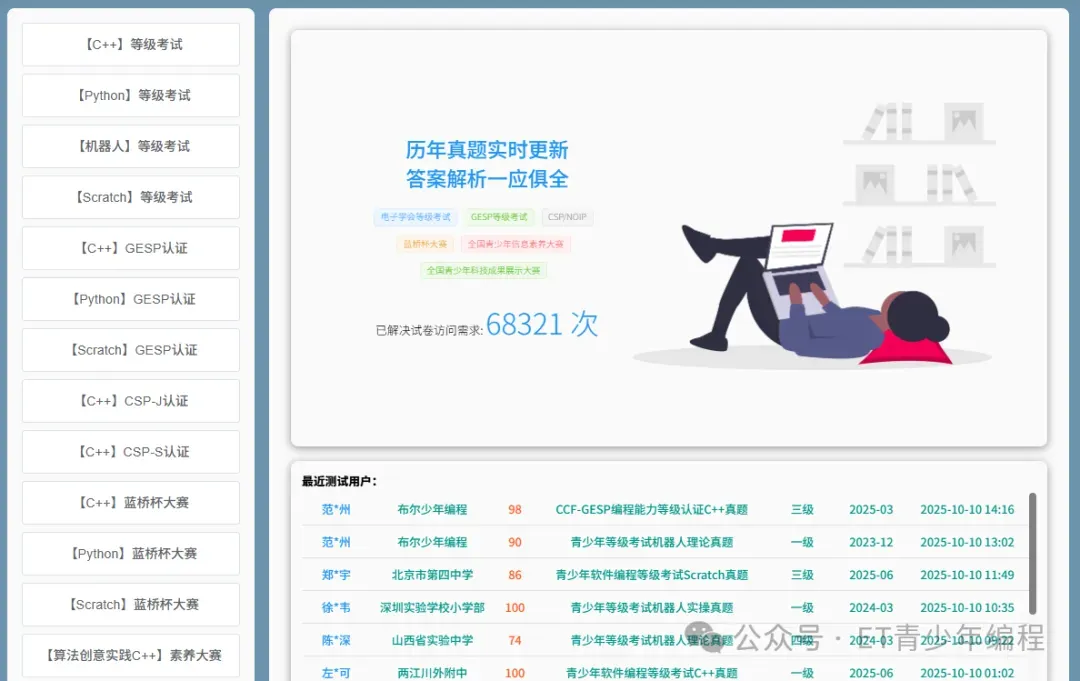Click user 范*州 in the 14:16 row

pos(336,510)
